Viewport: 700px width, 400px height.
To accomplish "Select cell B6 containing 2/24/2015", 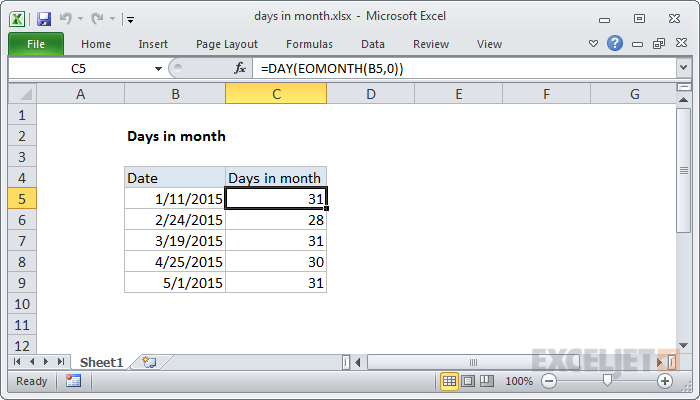I will (x=175, y=219).
